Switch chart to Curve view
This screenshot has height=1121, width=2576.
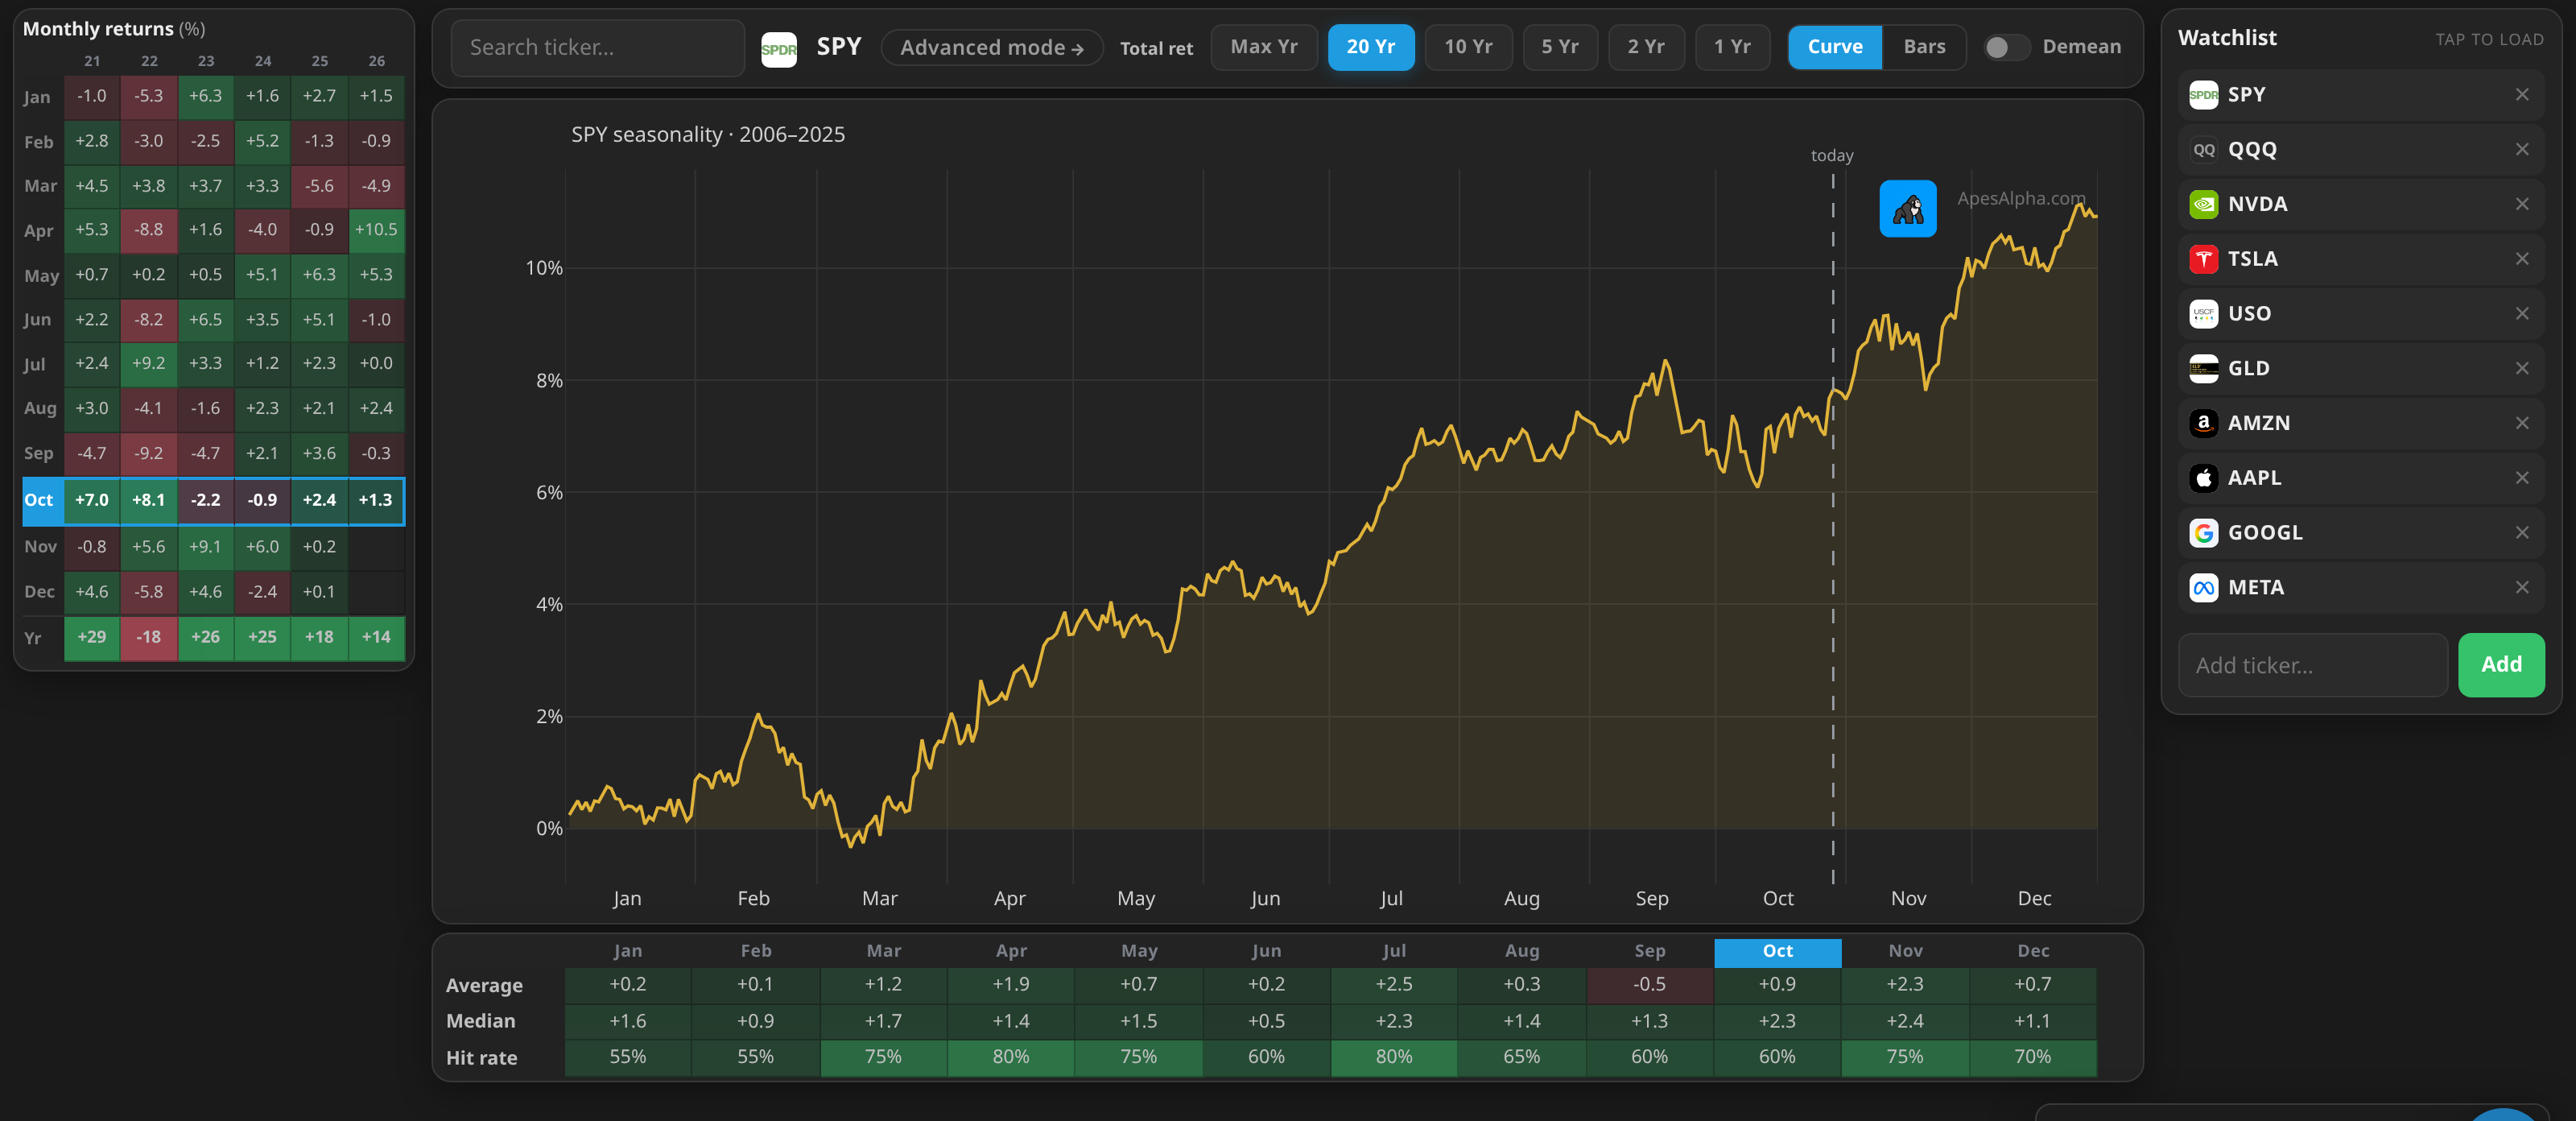click(1834, 47)
